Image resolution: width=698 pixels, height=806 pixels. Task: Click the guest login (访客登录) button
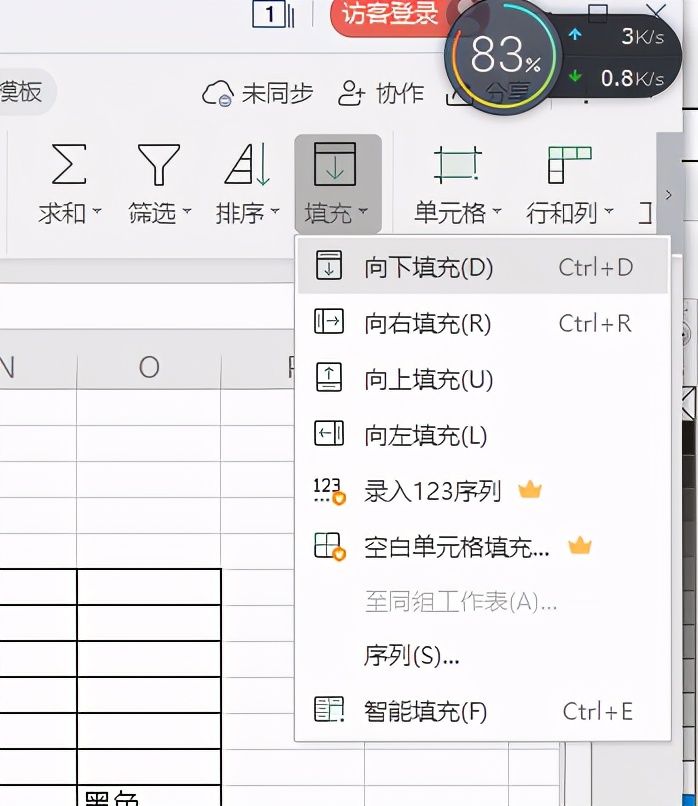(391, 14)
